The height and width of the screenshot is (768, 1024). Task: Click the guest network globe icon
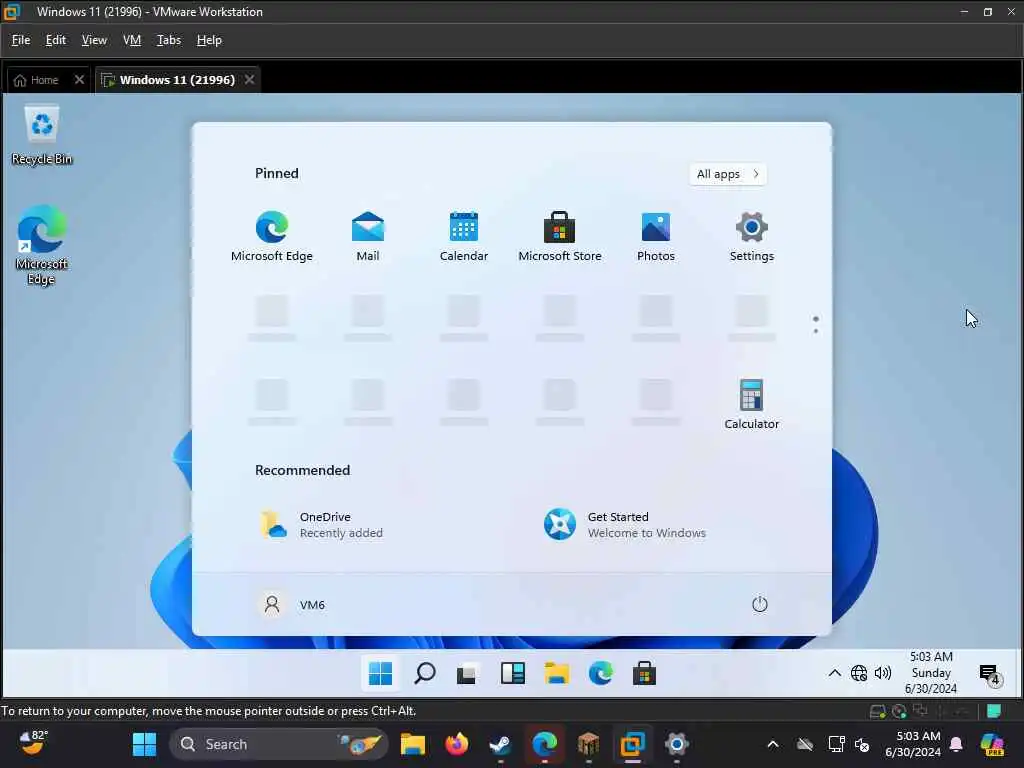click(x=859, y=673)
